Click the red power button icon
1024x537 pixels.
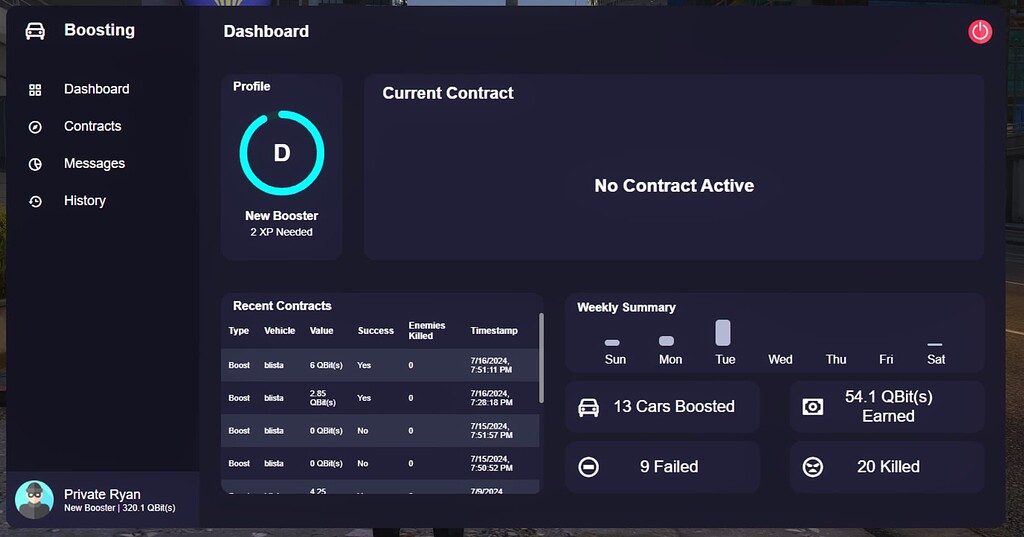(980, 32)
